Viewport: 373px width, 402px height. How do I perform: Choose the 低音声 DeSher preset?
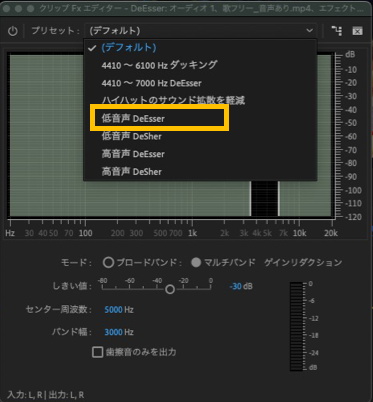pyautogui.click(x=132, y=136)
